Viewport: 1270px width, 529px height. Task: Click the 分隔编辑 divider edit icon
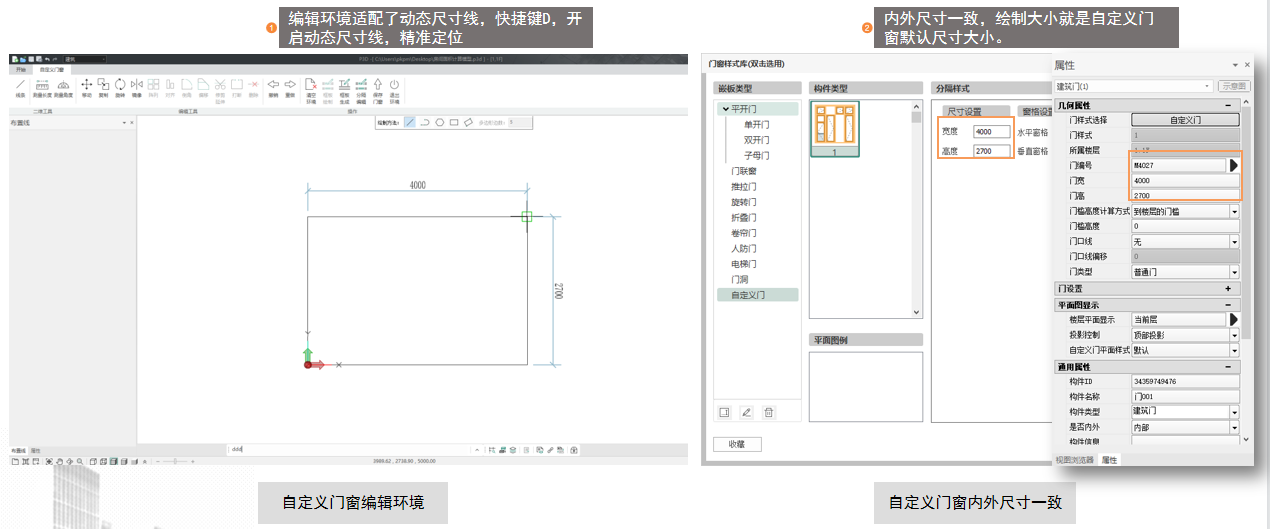click(x=361, y=90)
